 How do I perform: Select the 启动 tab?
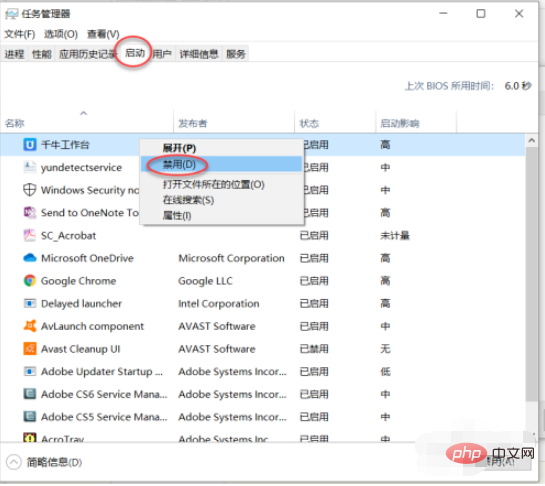point(135,53)
